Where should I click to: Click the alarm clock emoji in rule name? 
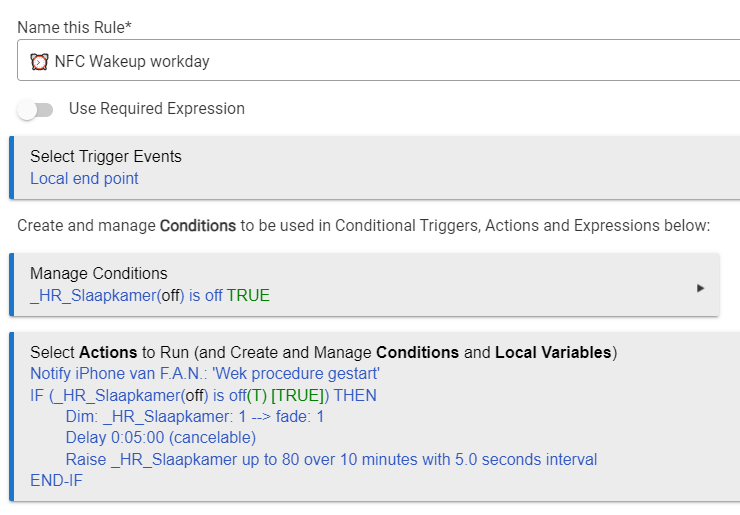[39, 62]
